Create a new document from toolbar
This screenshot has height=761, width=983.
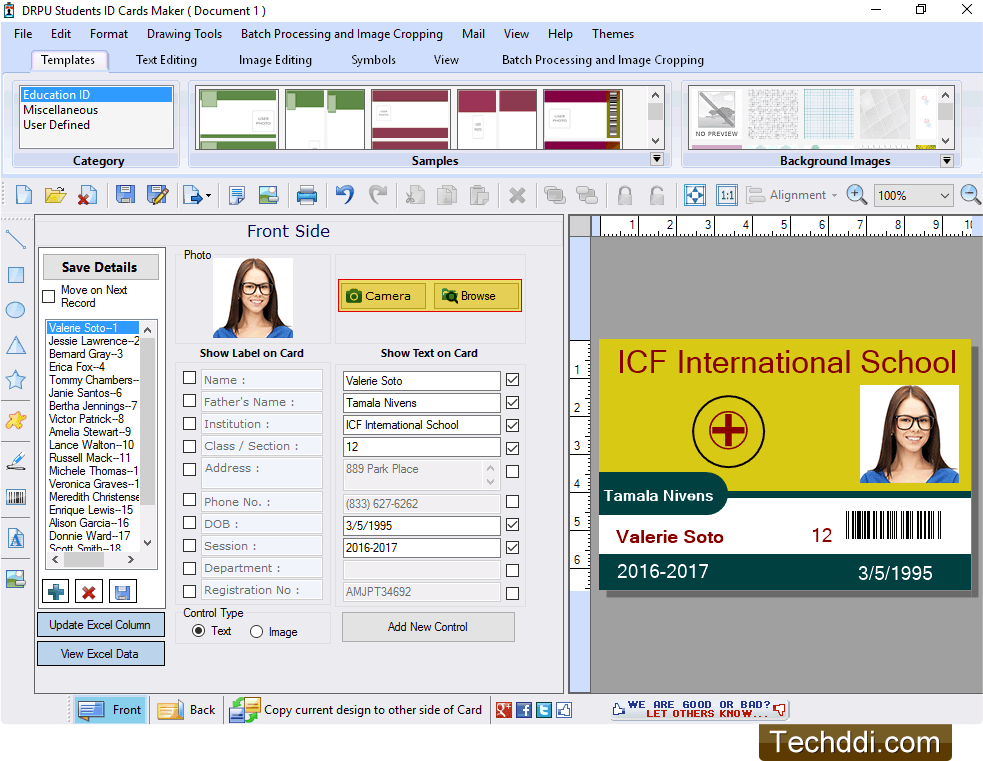(x=24, y=195)
